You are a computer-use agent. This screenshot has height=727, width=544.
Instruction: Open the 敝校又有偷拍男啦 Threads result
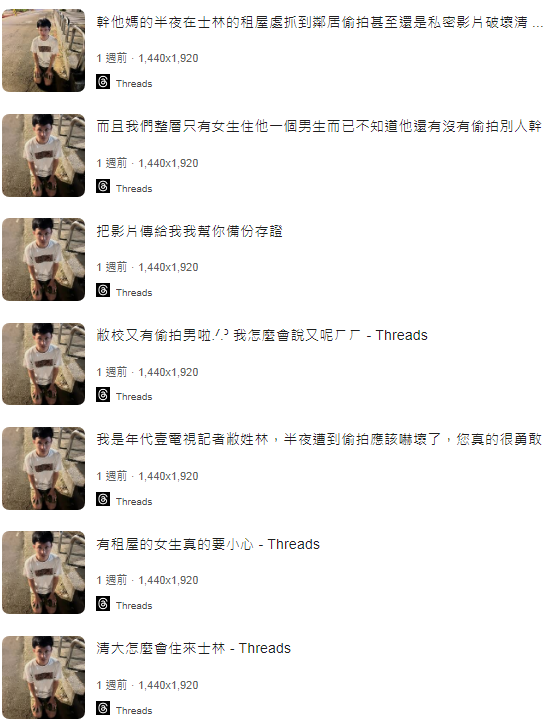262,335
